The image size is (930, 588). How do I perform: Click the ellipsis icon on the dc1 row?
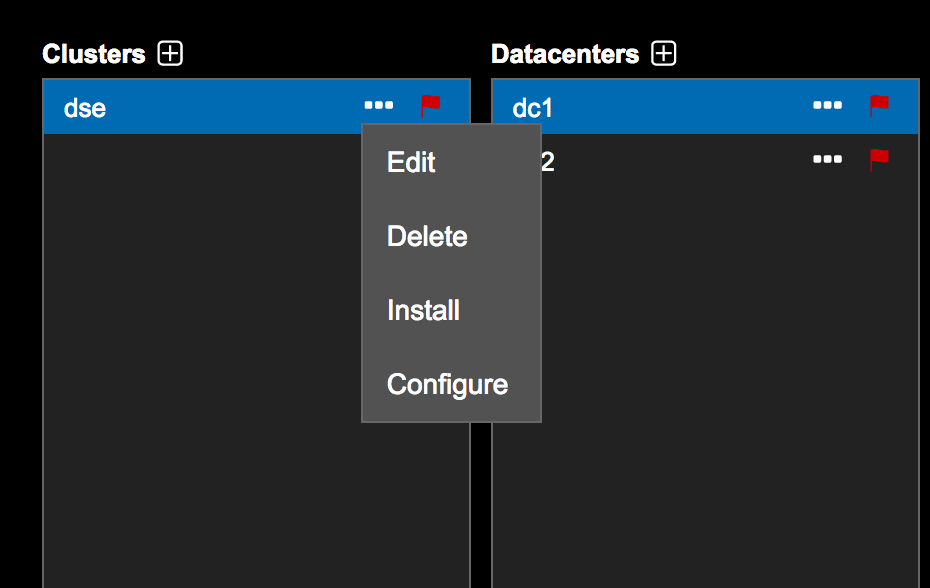tap(827, 104)
